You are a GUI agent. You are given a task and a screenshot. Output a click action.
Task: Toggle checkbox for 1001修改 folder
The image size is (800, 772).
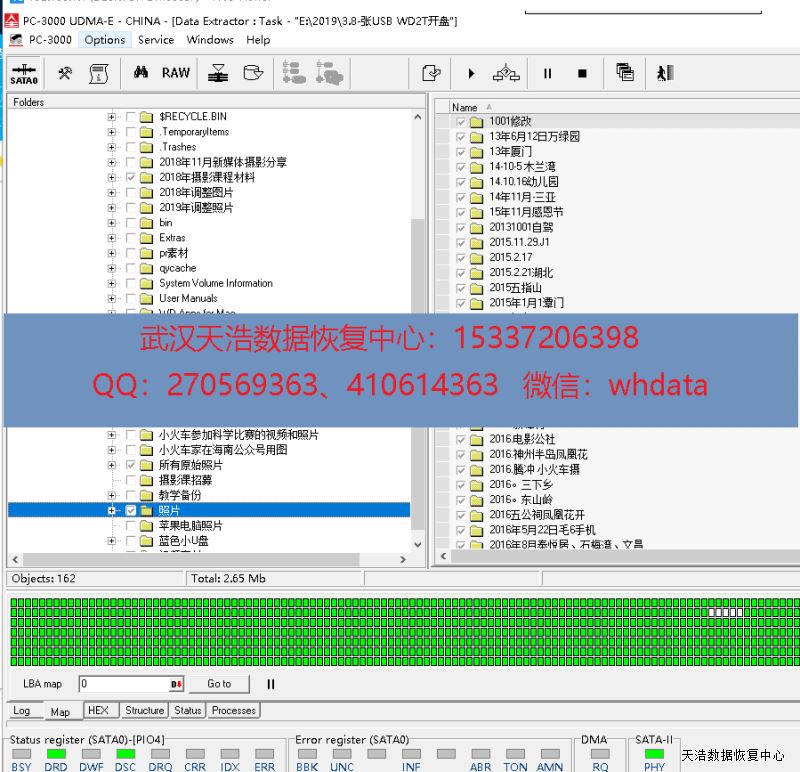click(461, 122)
